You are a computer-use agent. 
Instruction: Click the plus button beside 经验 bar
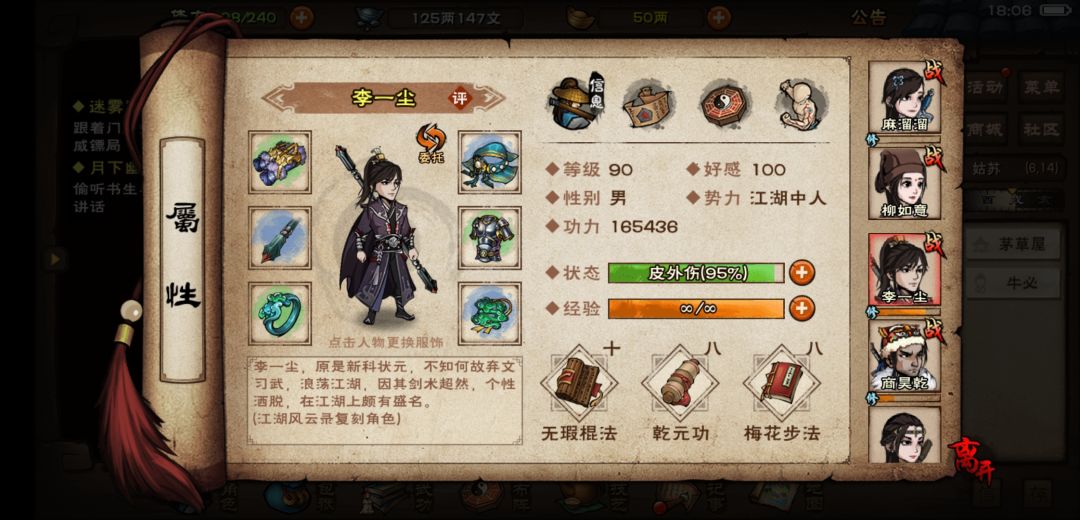(801, 309)
